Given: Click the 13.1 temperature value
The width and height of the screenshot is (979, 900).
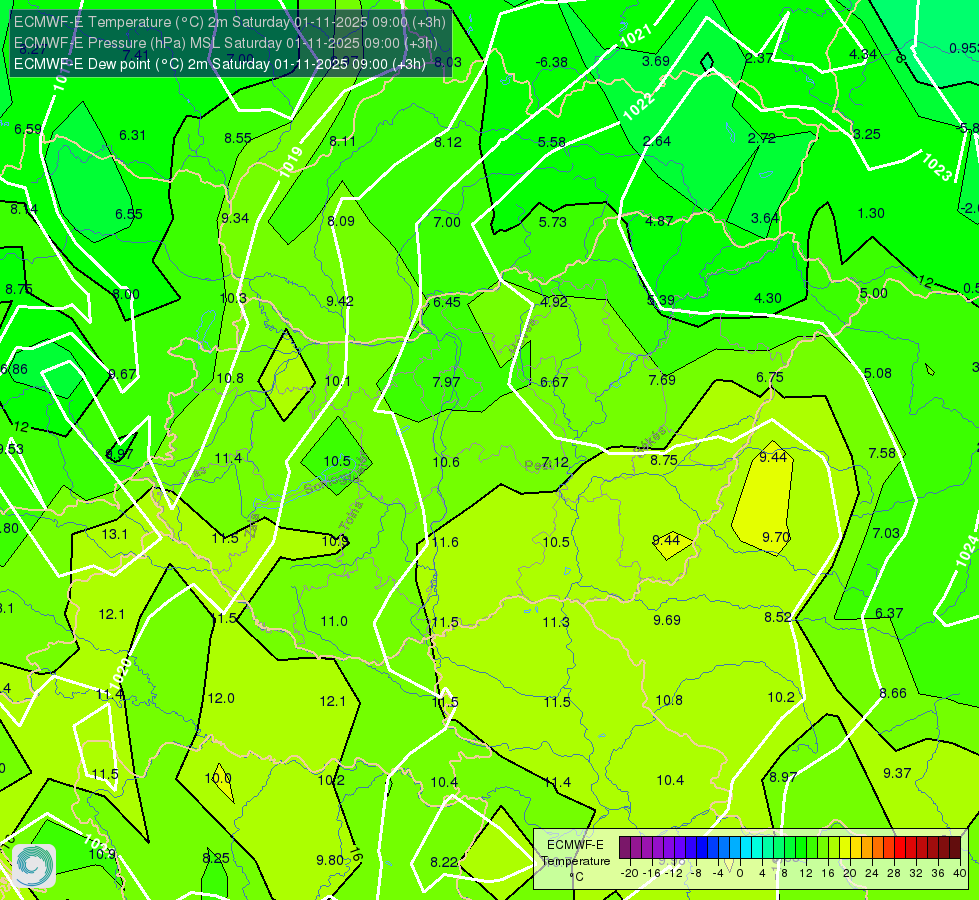Looking at the screenshot, I should (114, 534).
